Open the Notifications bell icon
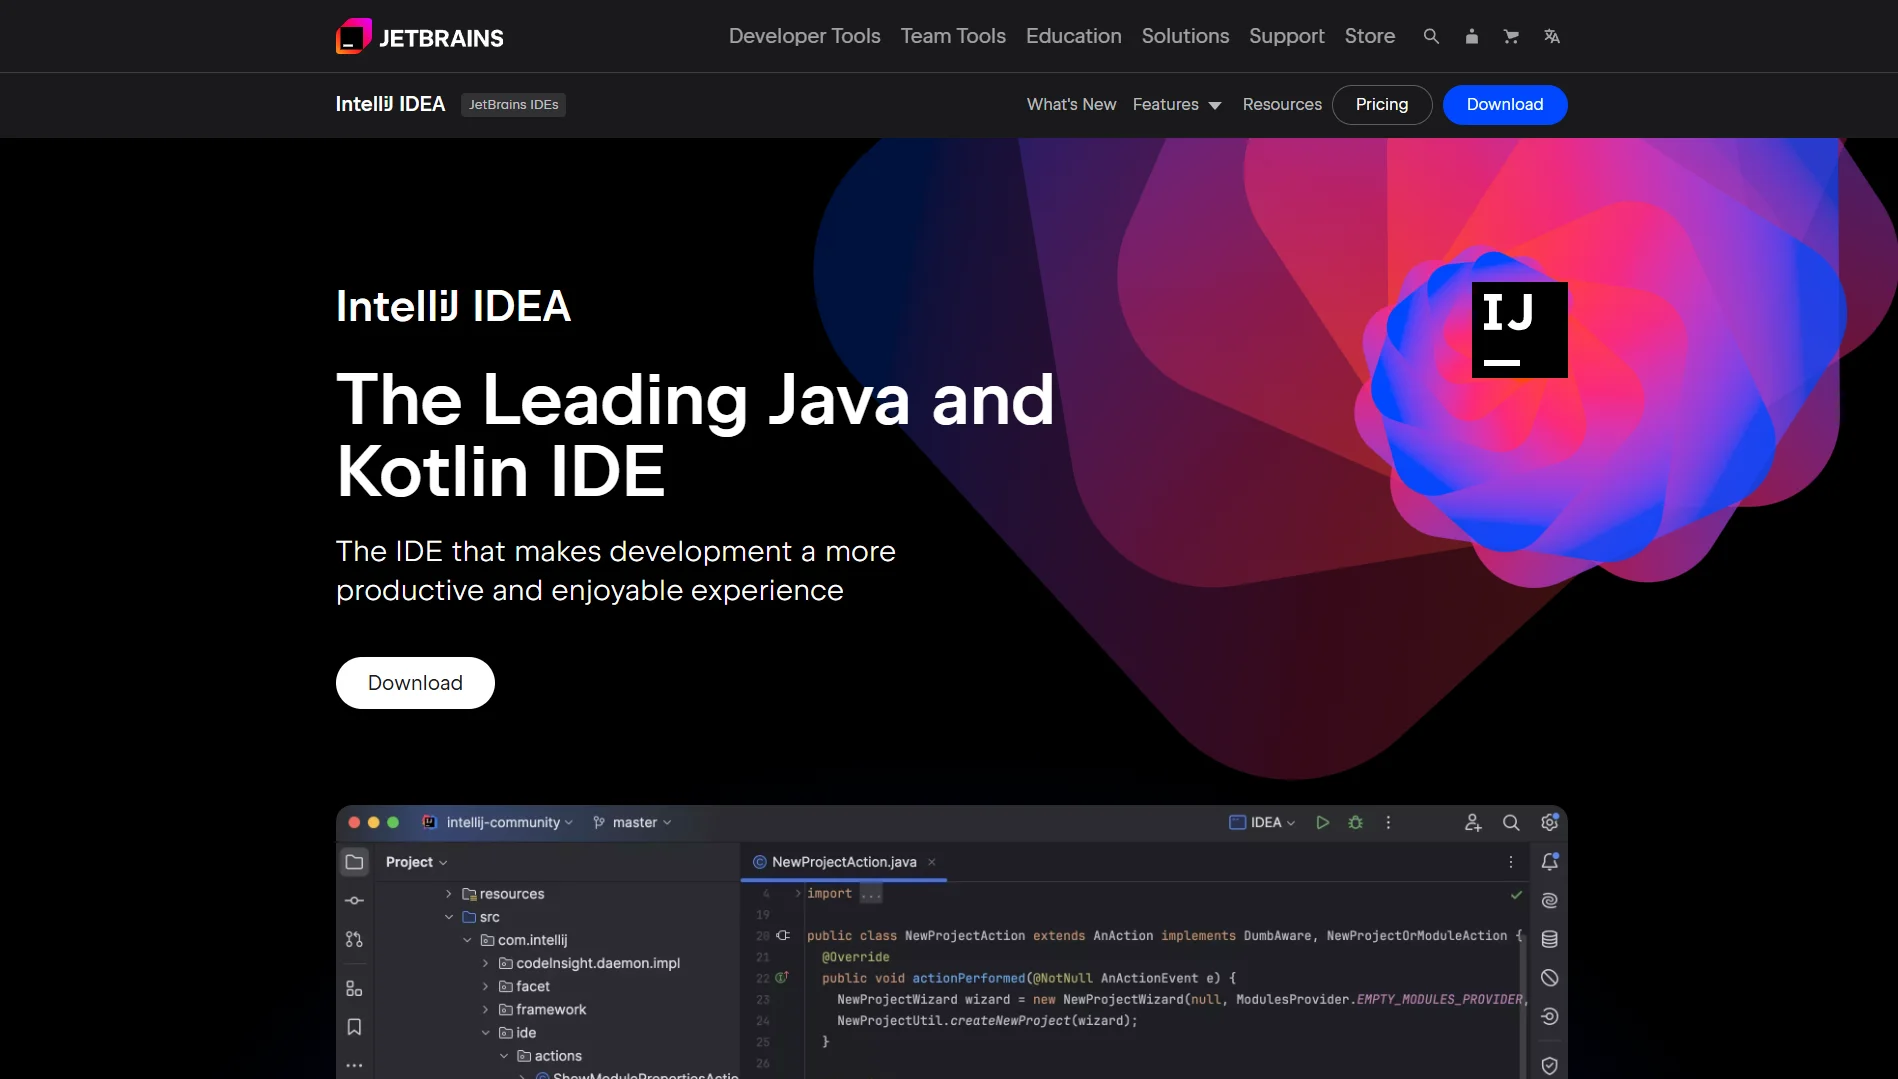This screenshot has width=1898, height=1079. [1549, 861]
